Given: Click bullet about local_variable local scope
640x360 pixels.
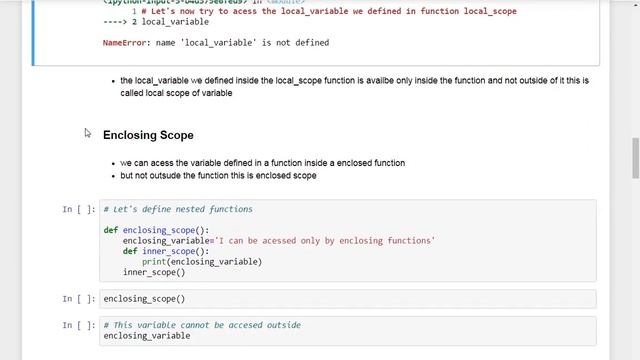Looking at the screenshot, I should 354,87.
